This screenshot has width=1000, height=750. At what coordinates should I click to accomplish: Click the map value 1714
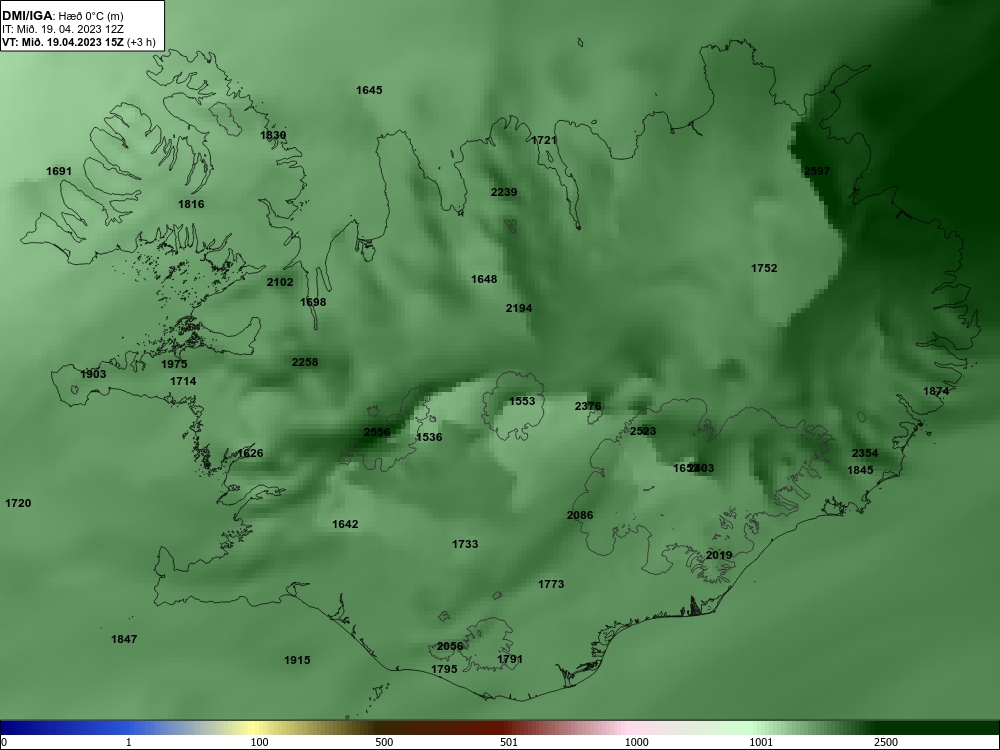[x=183, y=381]
